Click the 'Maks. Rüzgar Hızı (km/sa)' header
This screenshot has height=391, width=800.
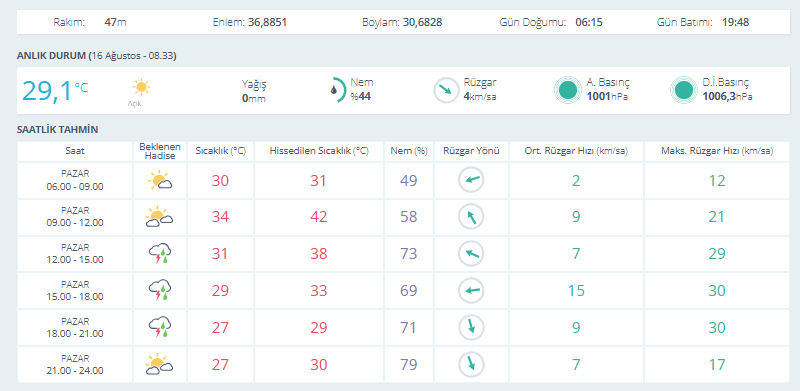717,151
